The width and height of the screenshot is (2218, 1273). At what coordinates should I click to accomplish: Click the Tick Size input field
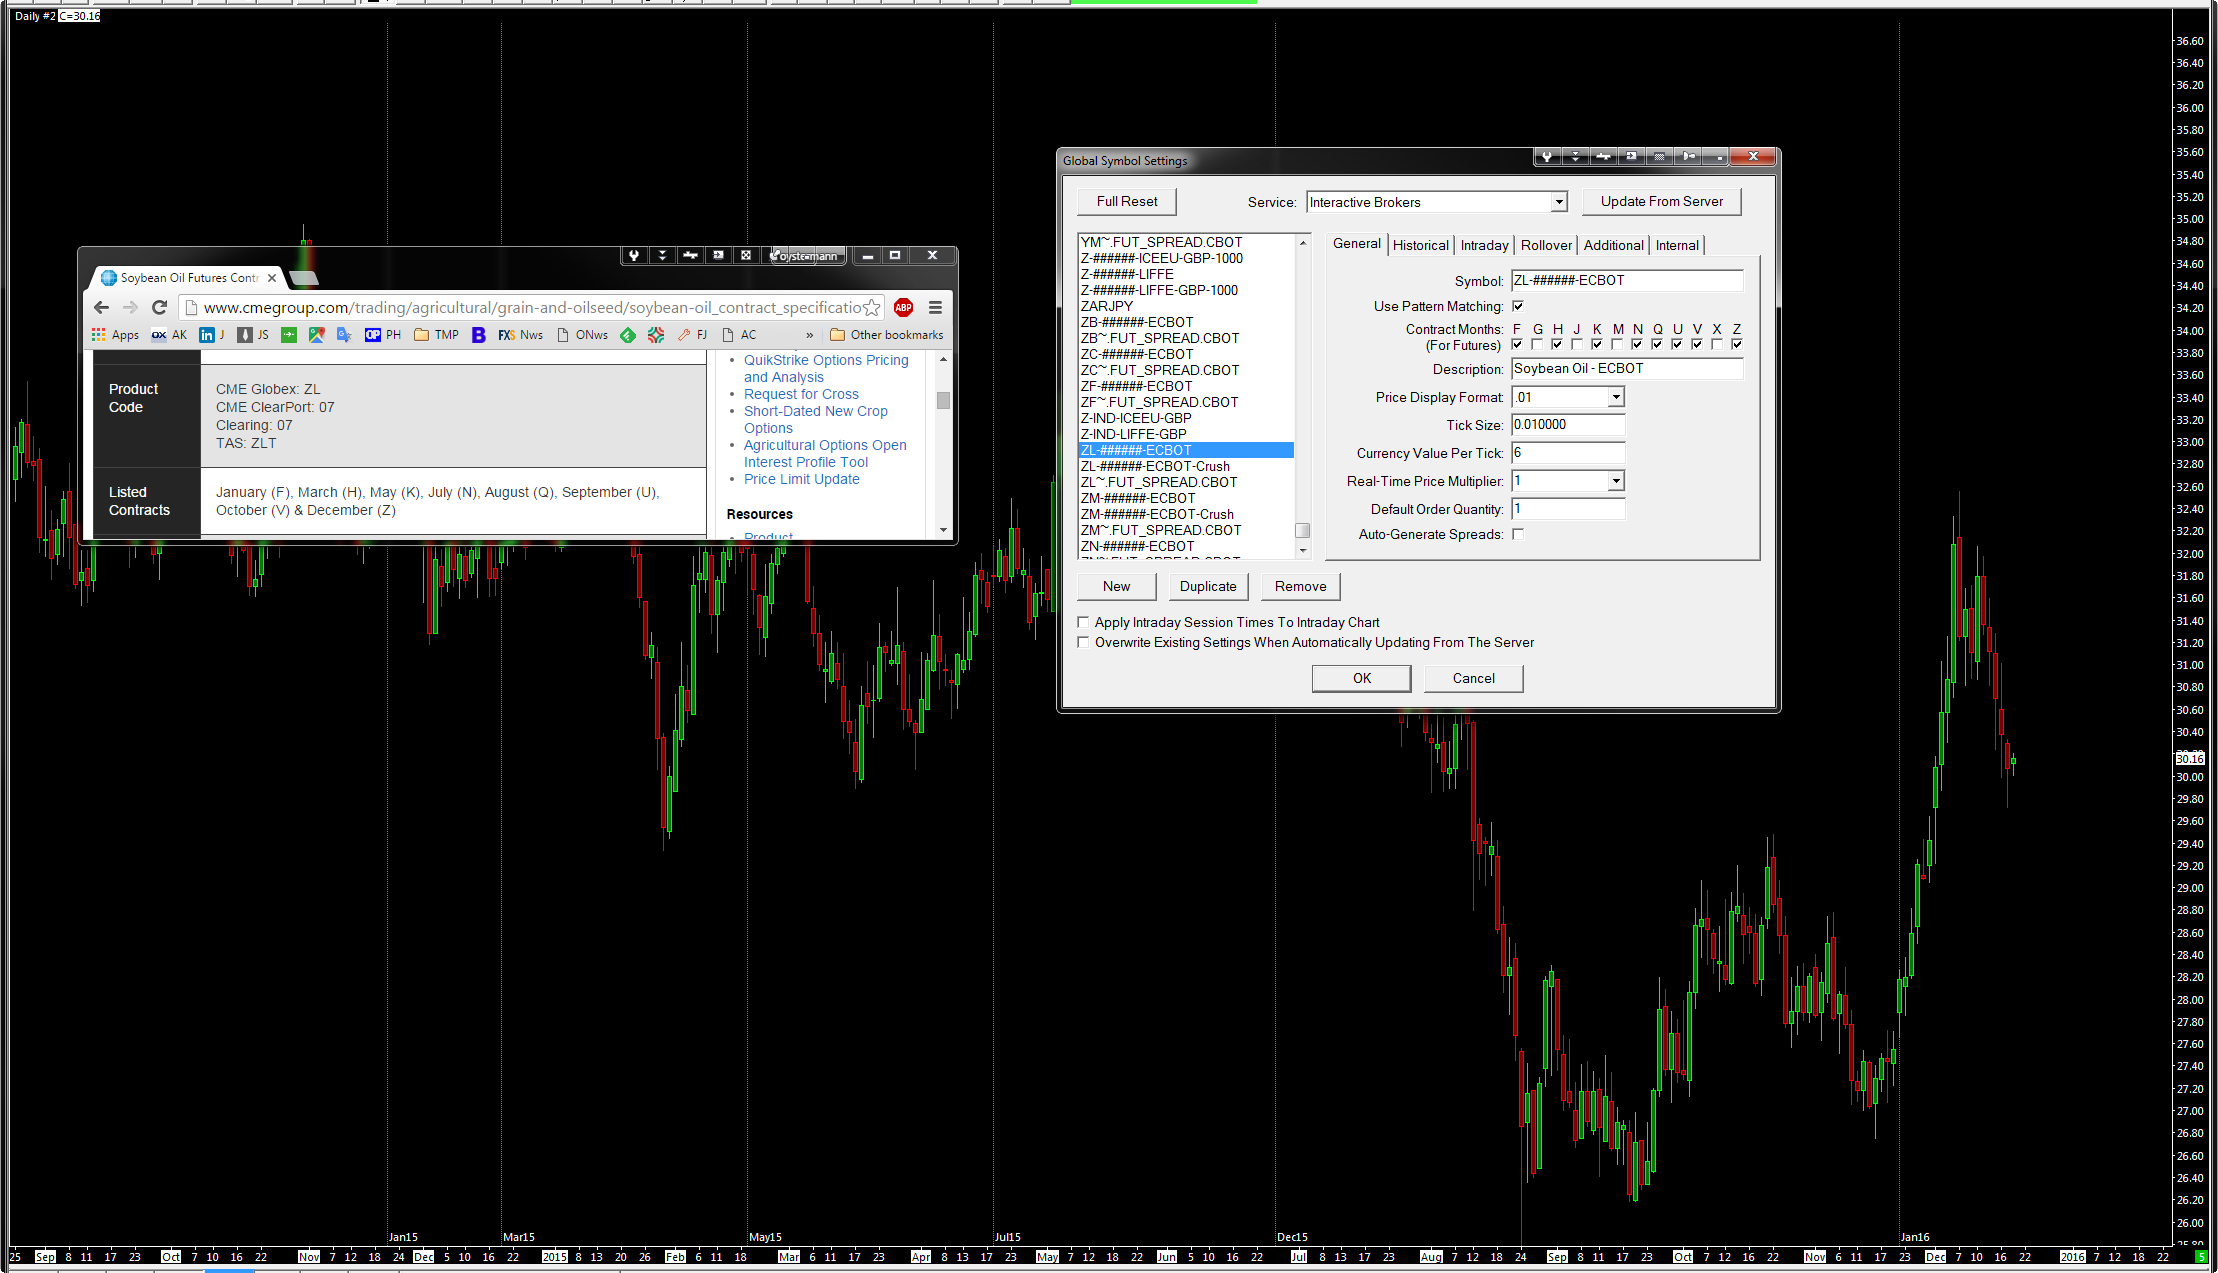(1567, 425)
